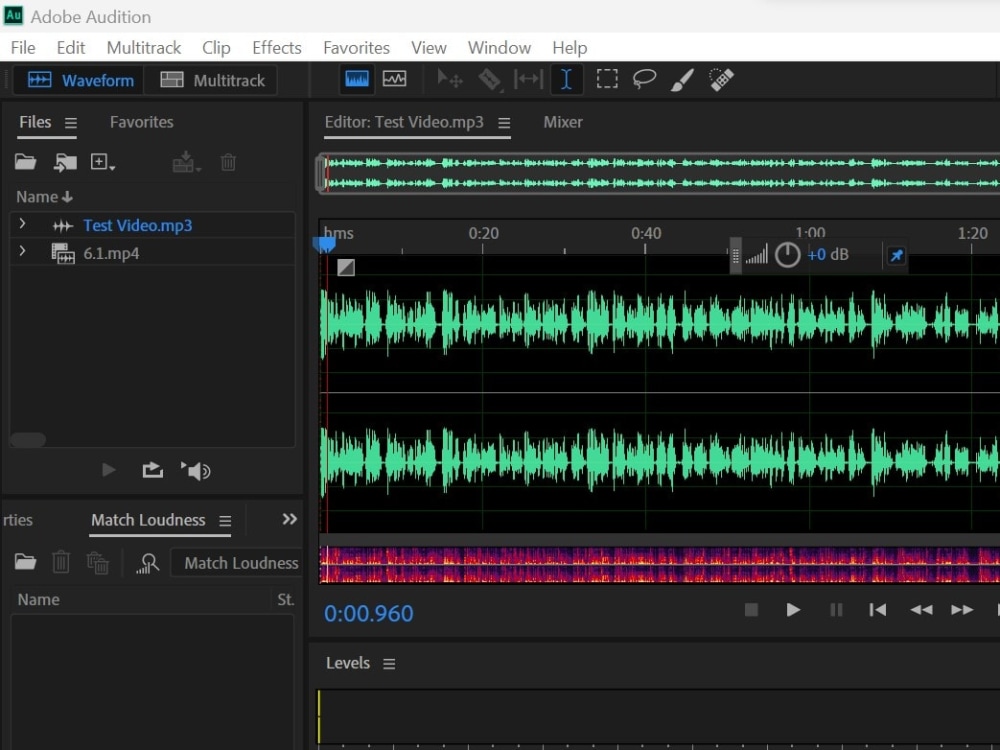Click the Files panel trash icon
The width and height of the screenshot is (1000, 750).
[x=228, y=163]
